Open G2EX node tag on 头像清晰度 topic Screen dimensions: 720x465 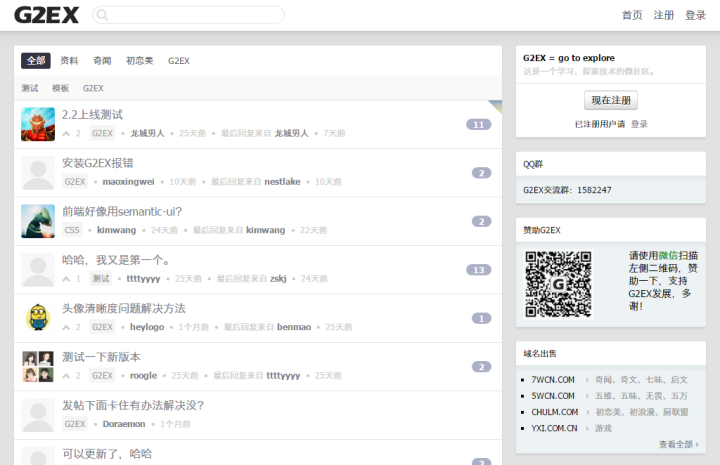click(102, 327)
